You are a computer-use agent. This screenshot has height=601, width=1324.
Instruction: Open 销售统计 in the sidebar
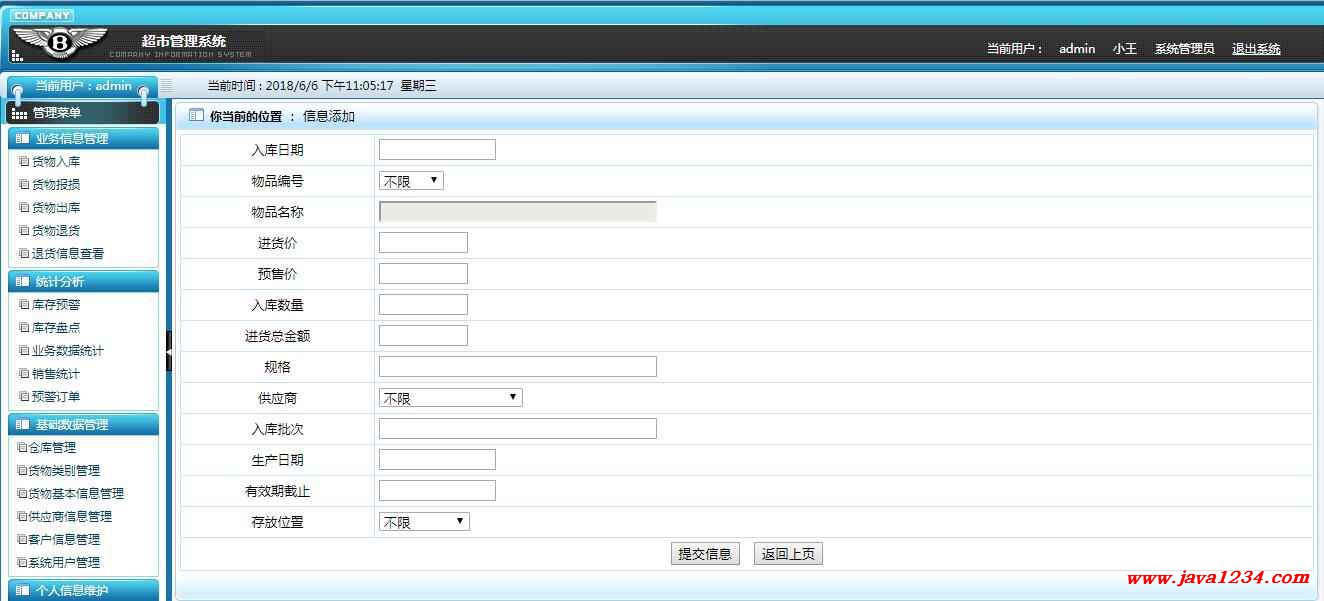tap(56, 374)
